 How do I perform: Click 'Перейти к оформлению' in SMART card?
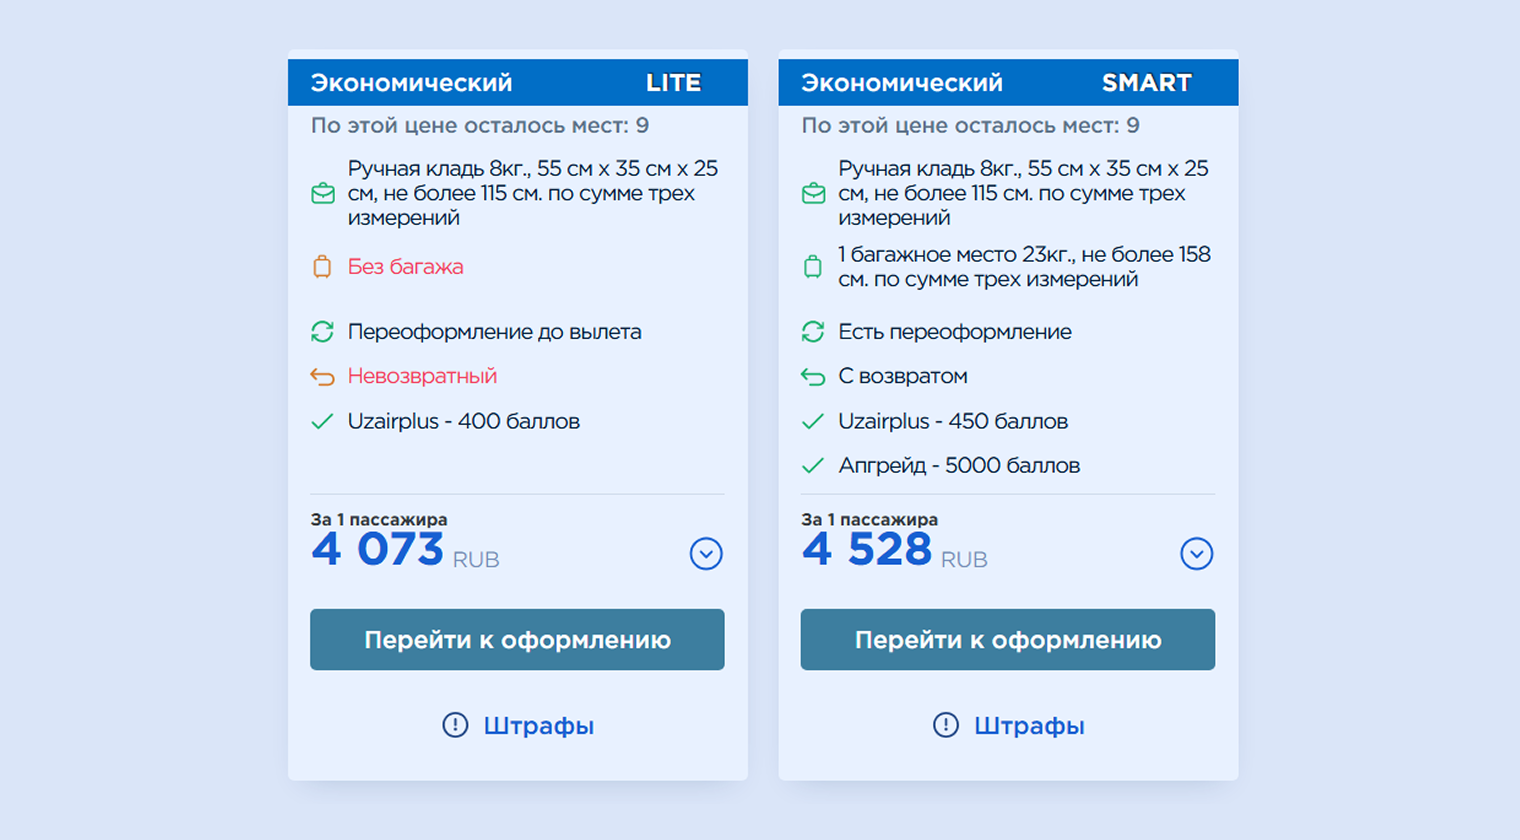[x=1007, y=639]
